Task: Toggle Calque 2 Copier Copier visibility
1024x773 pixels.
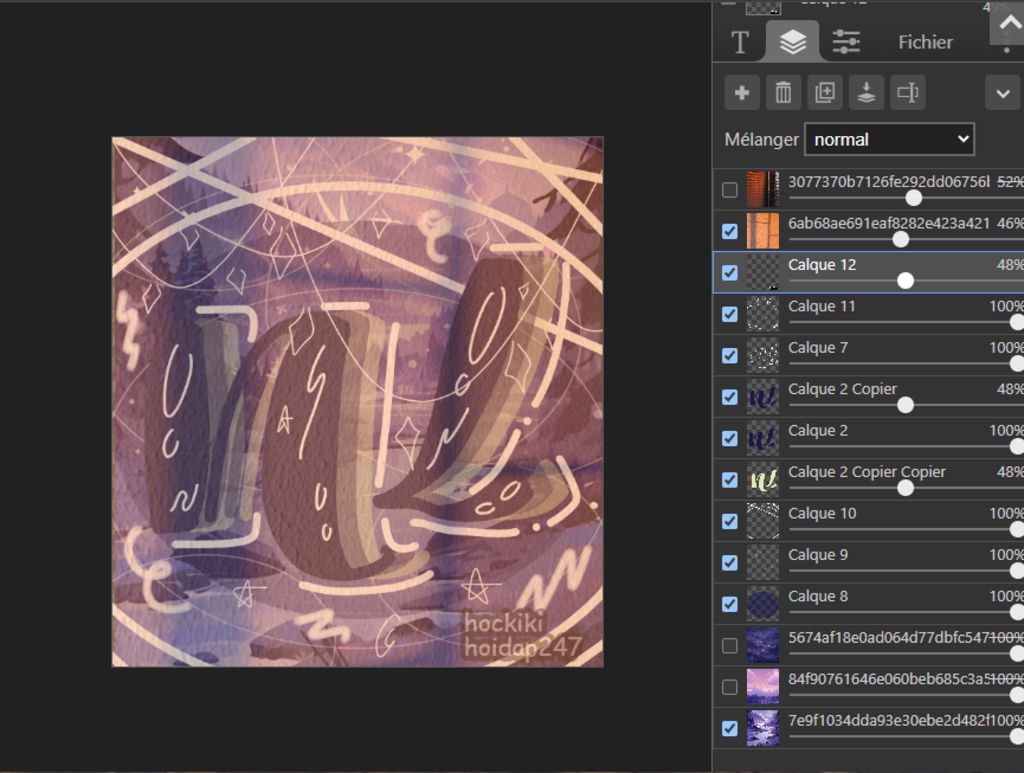Action: (x=730, y=480)
